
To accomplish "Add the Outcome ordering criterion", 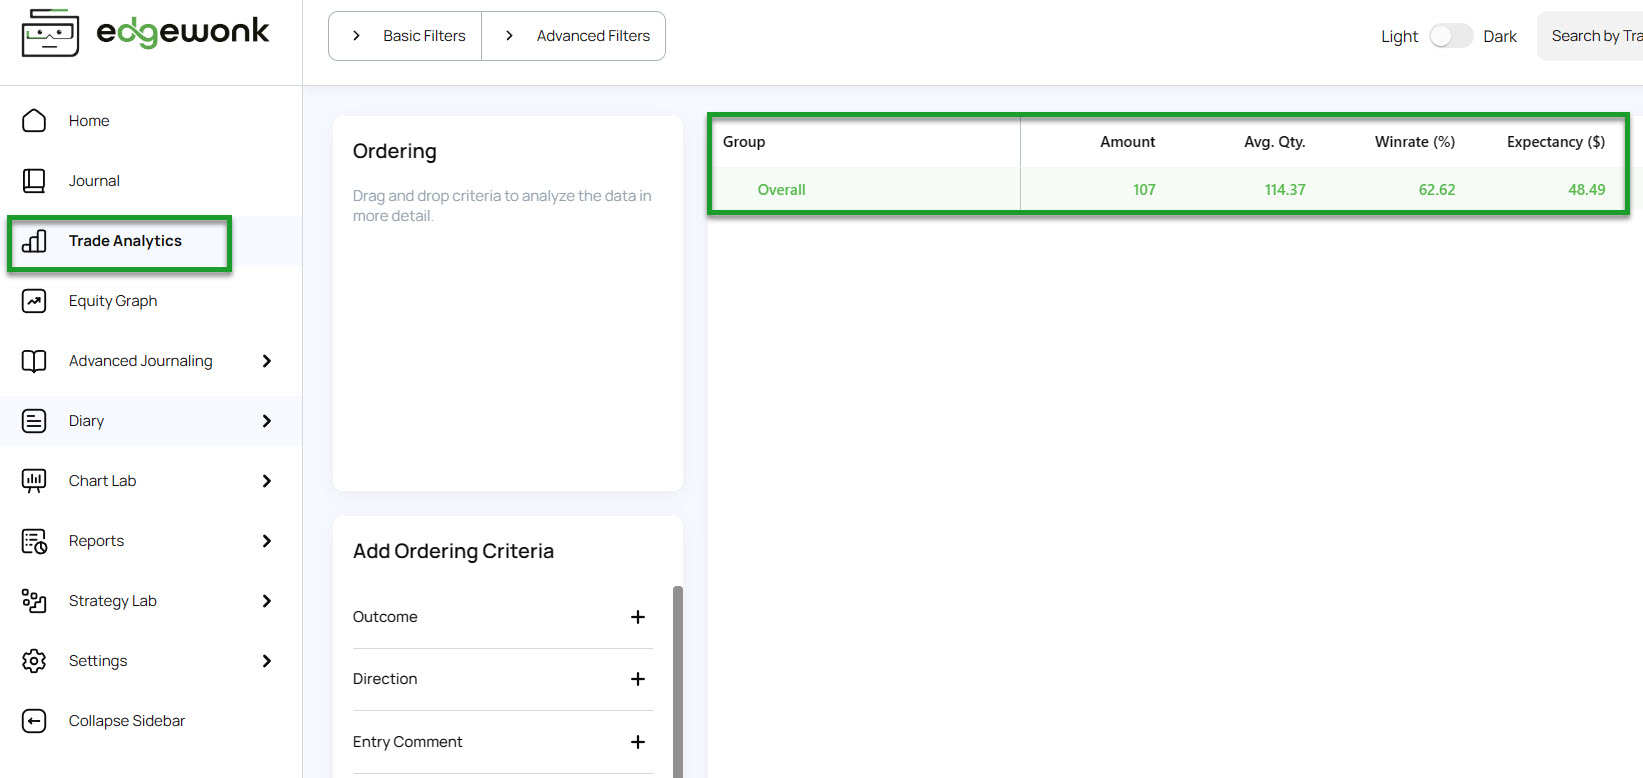I will click(638, 617).
